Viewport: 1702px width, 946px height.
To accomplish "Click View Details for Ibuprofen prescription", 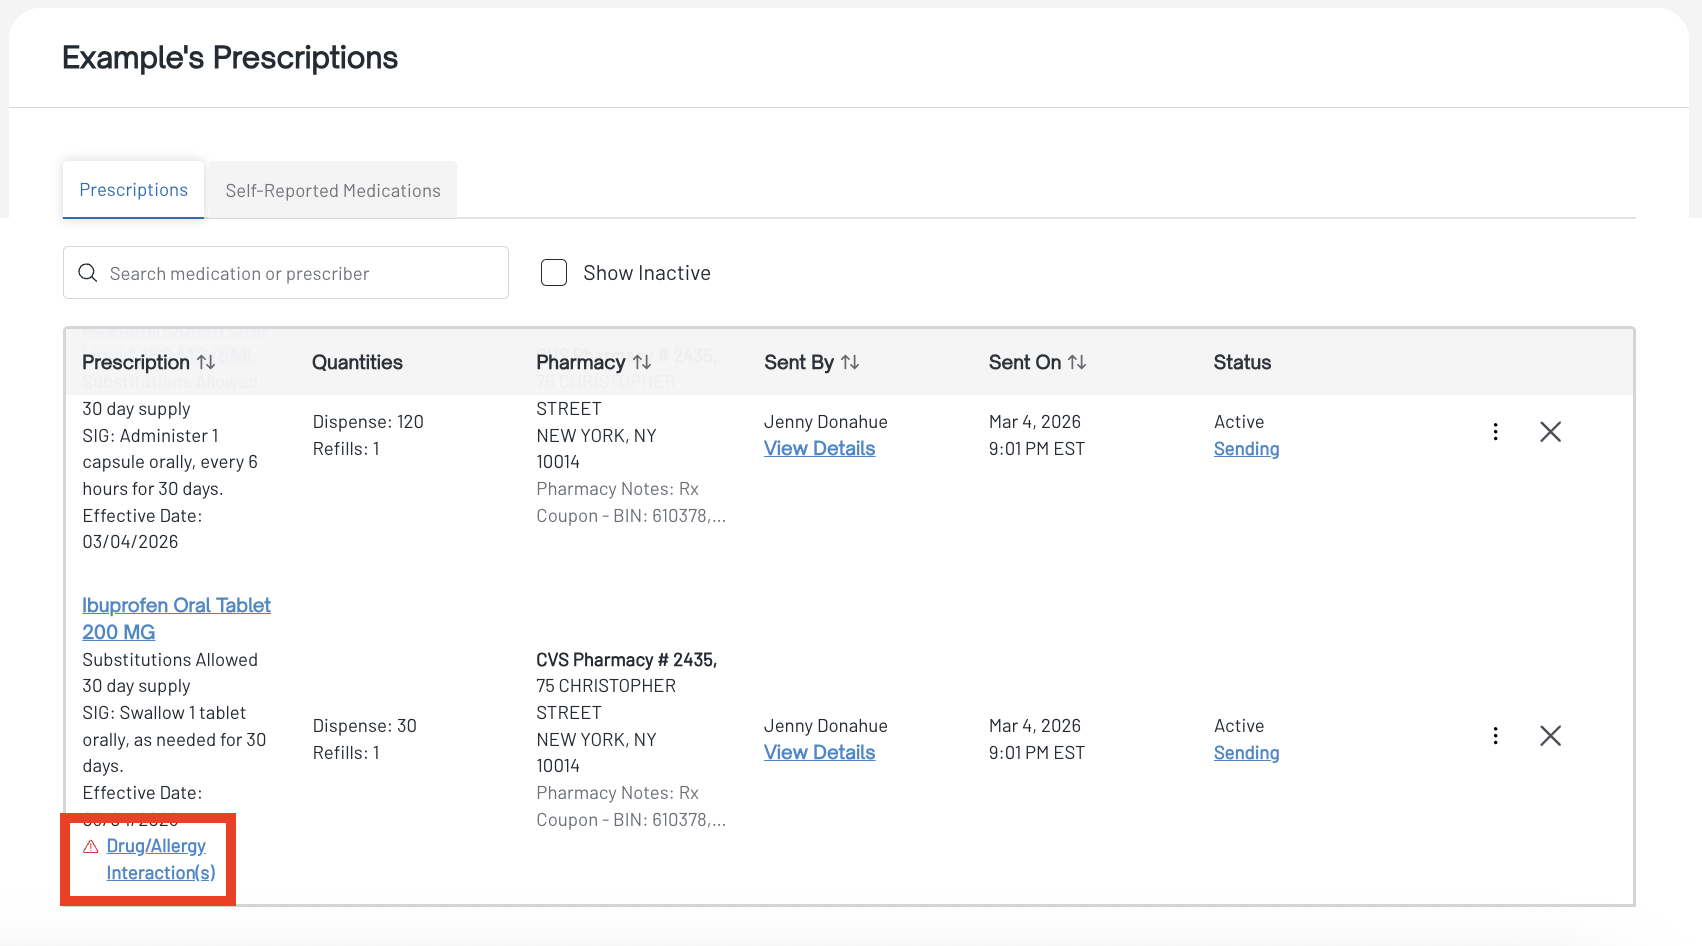I will (x=819, y=753).
